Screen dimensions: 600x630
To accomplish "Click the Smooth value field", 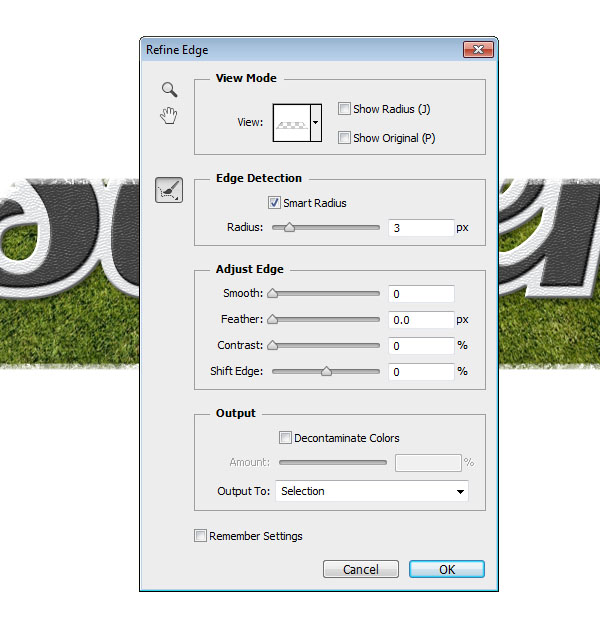I will [421, 294].
